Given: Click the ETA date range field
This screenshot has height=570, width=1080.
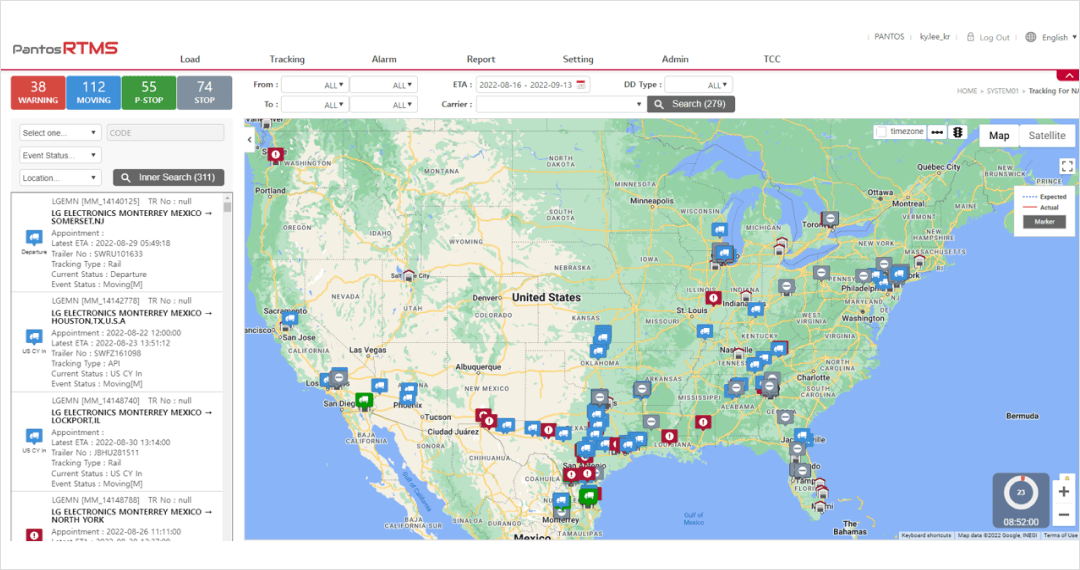Looking at the screenshot, I should click(531, 85).
